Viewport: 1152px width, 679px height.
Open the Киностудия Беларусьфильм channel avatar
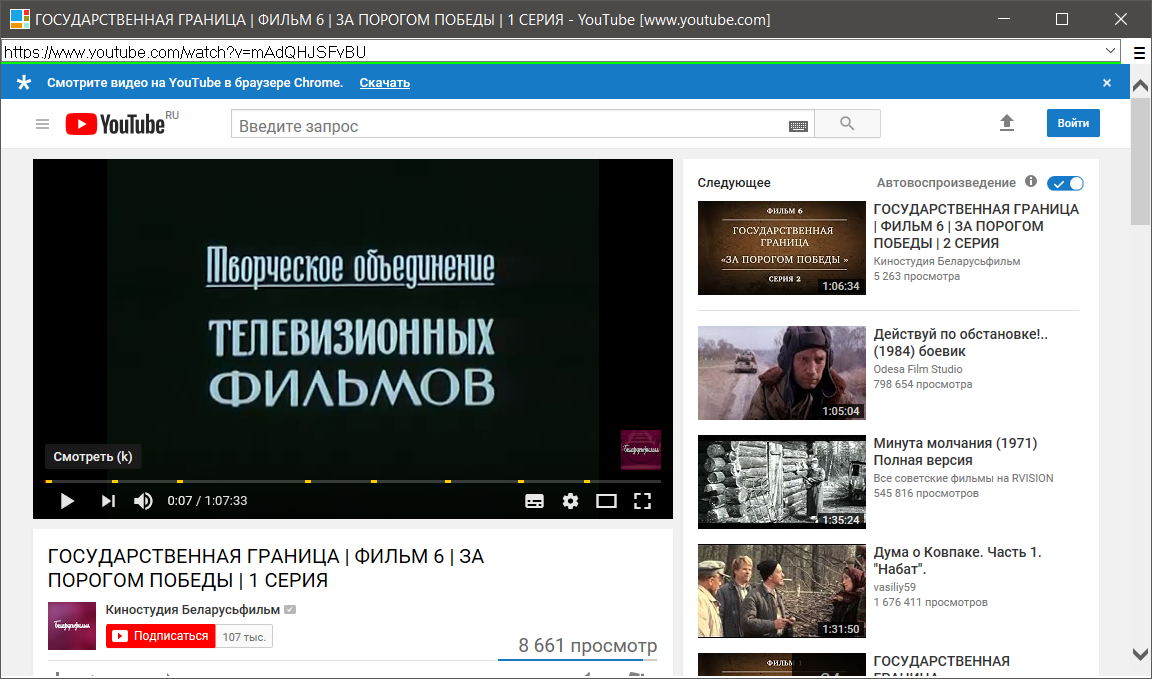coord(72,626)
